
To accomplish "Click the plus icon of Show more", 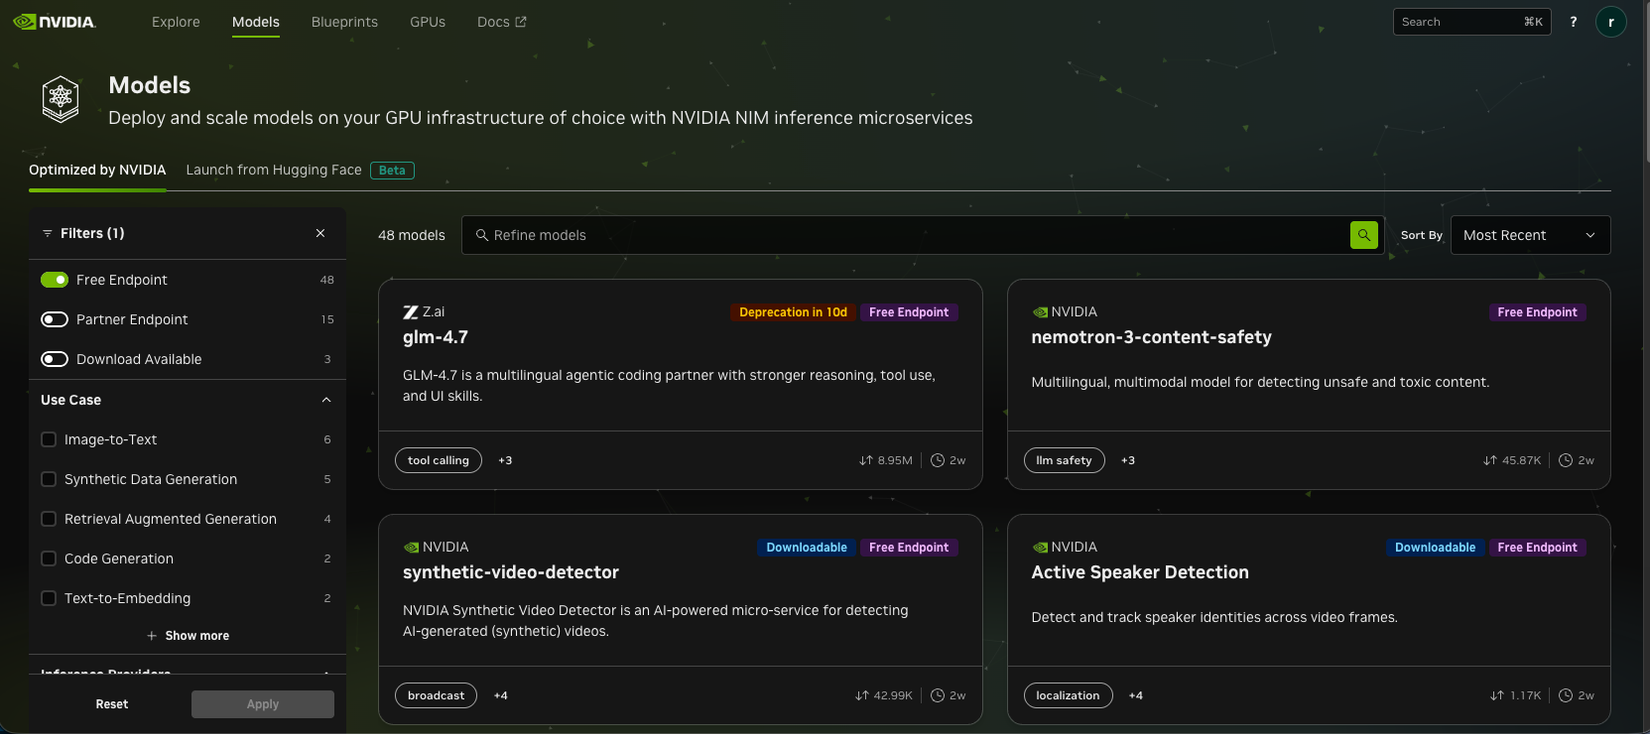I will click(x=152, y=636).
